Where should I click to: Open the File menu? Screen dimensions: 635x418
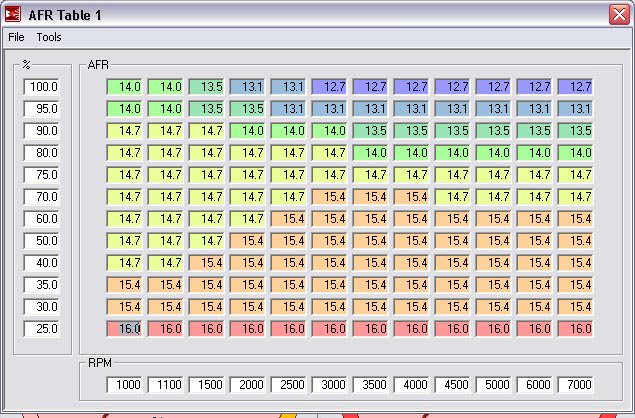16,37
